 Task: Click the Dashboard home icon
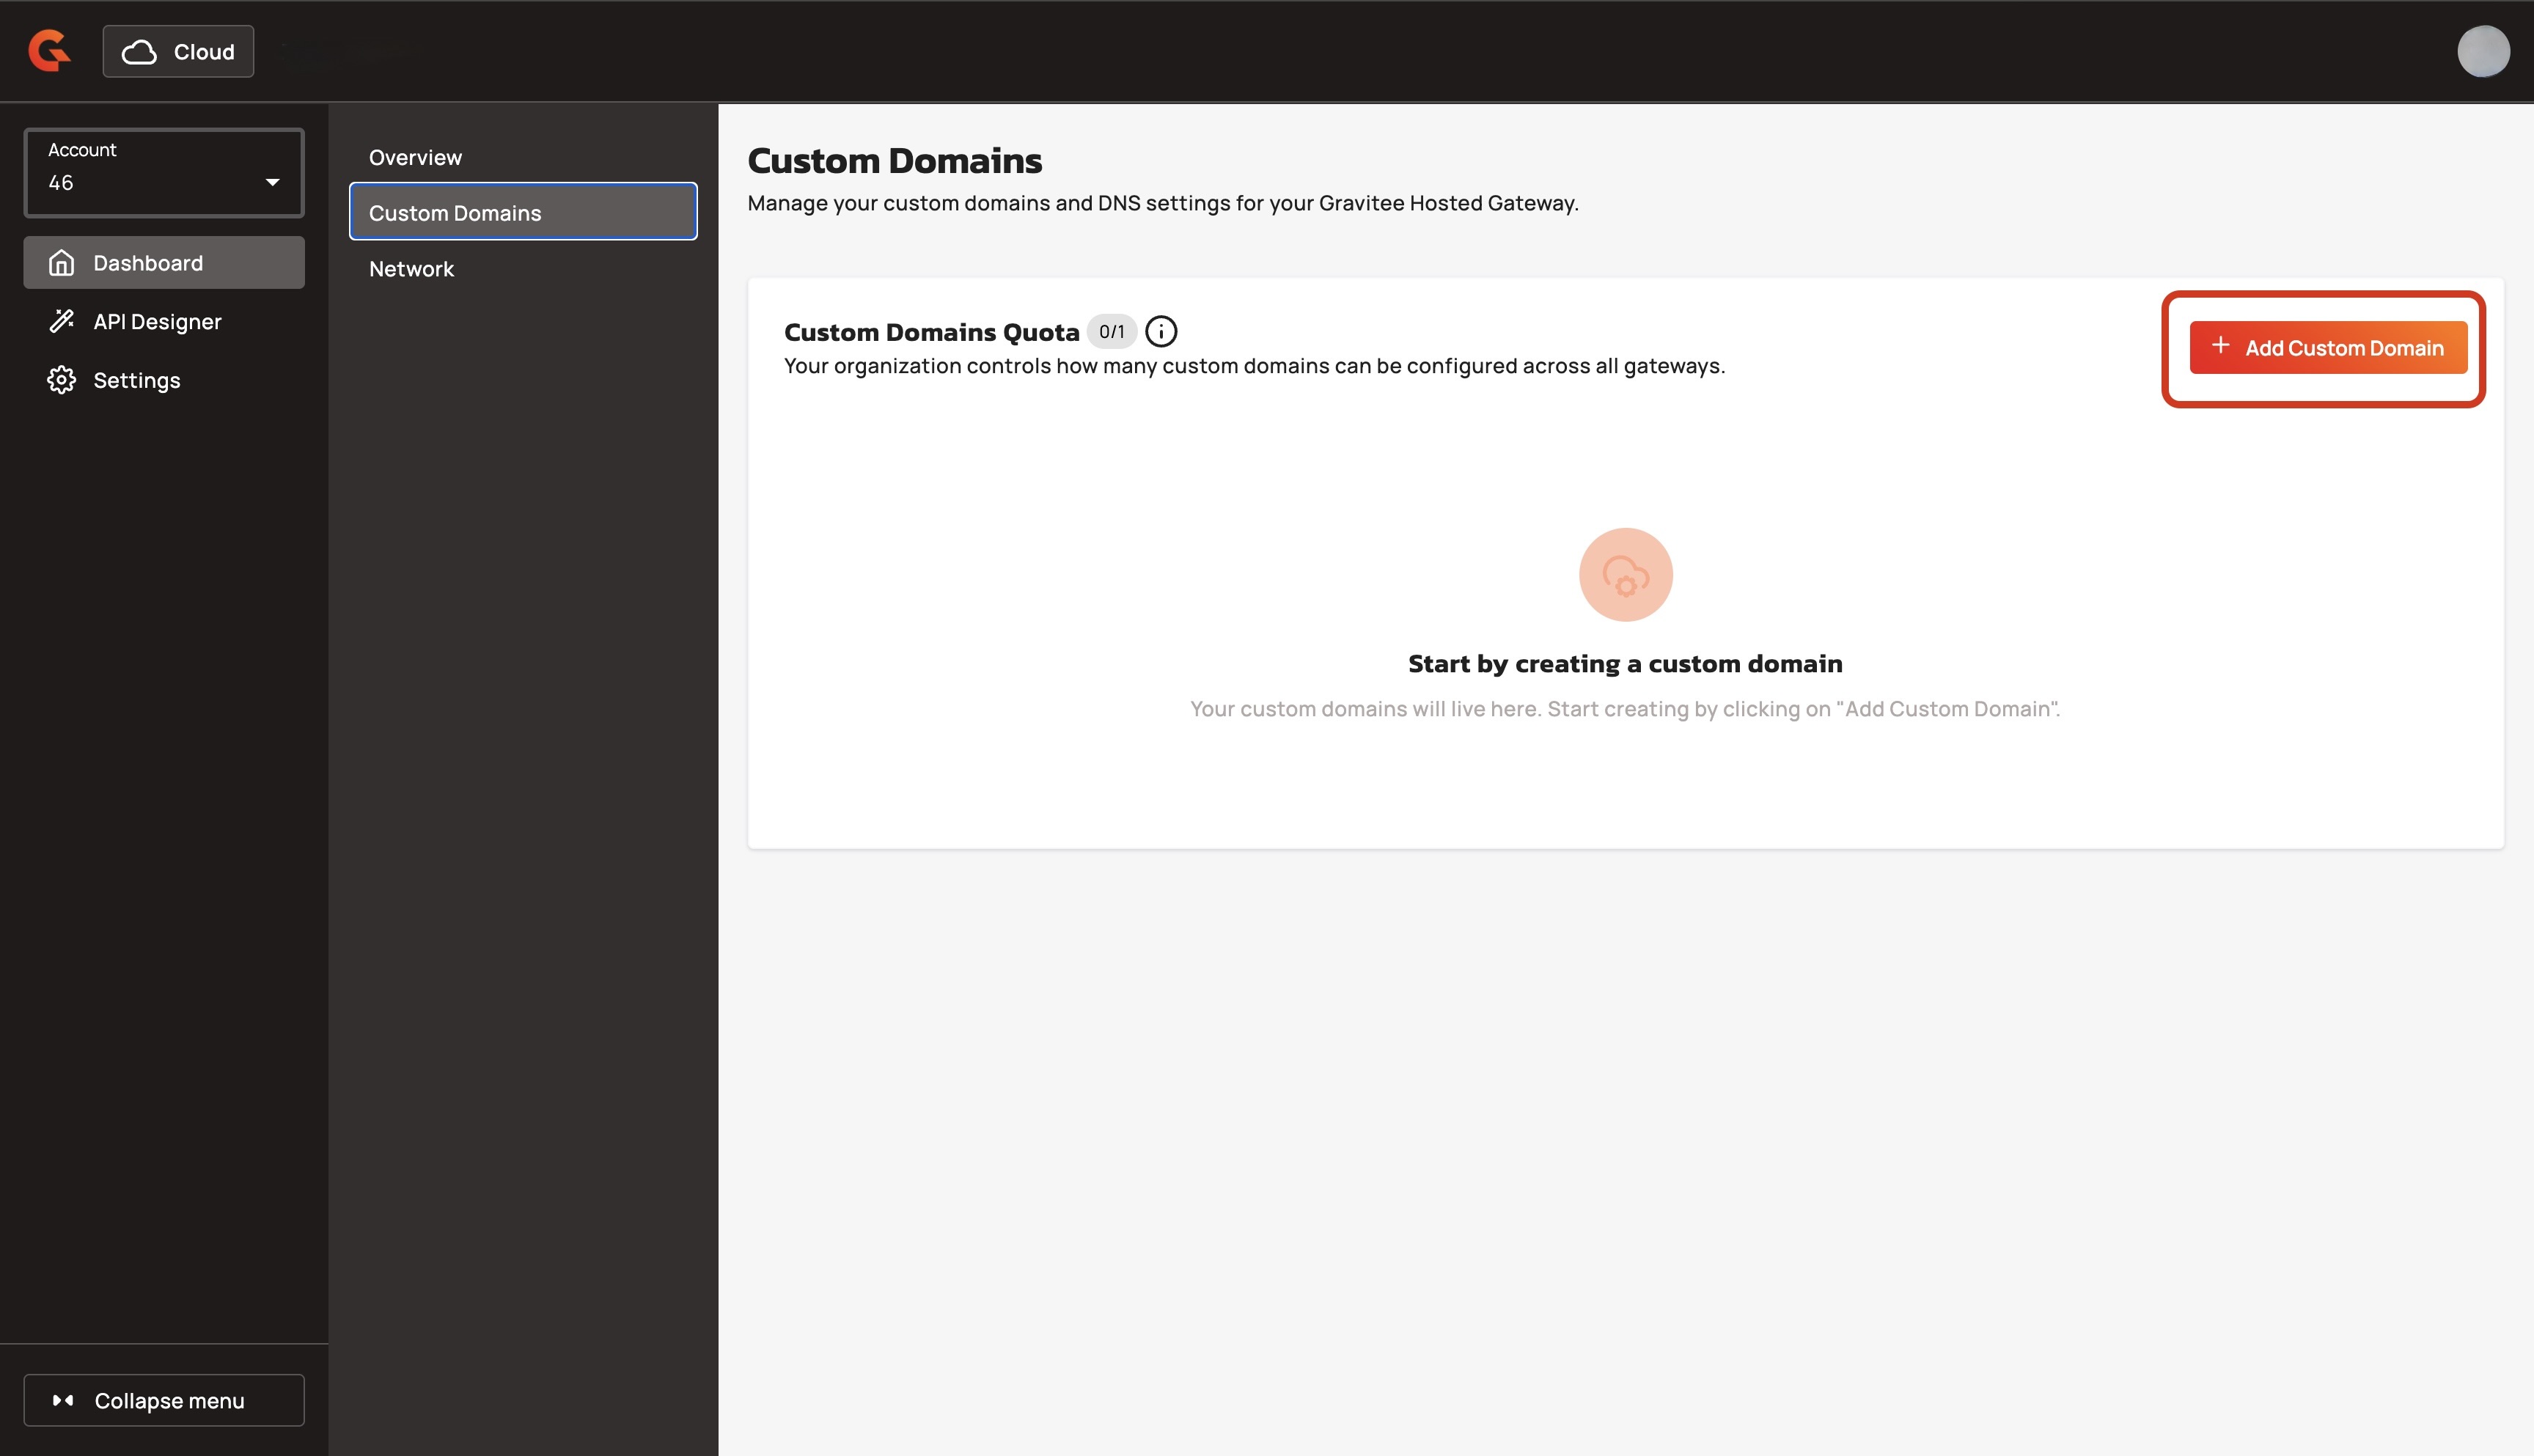tap(62, 263)
